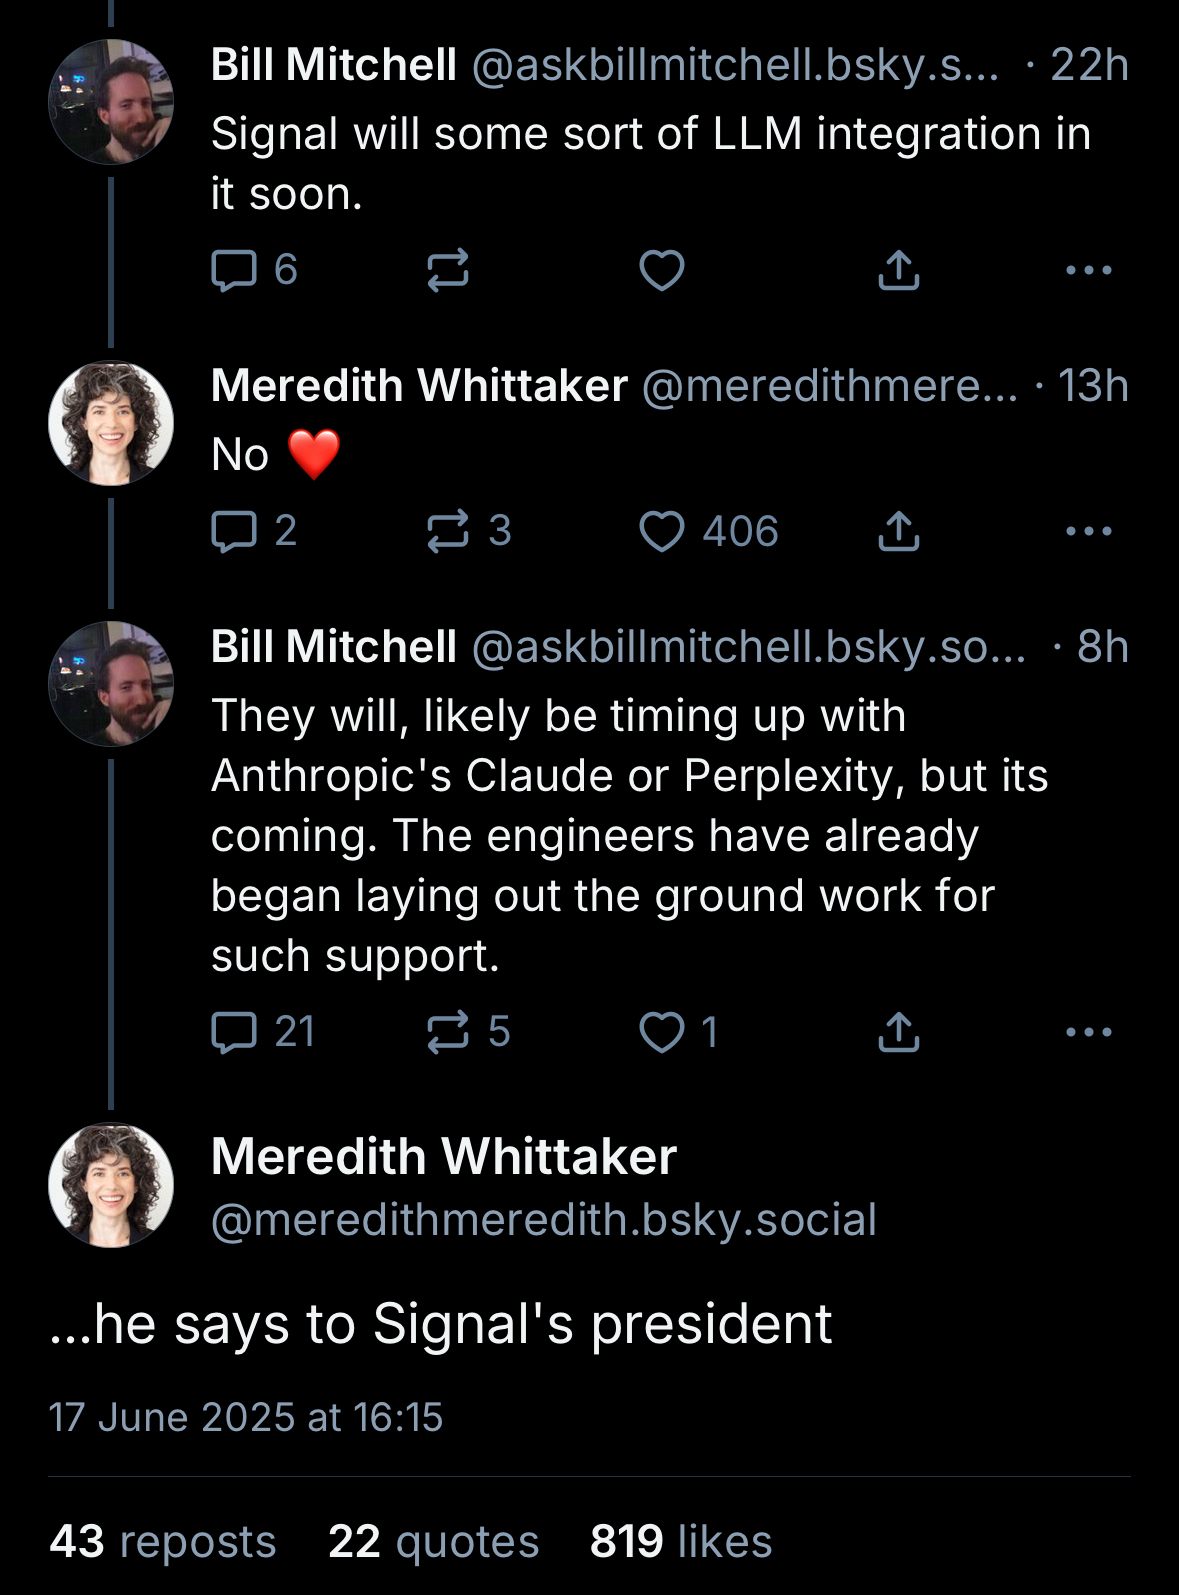Like the "They will, likely" post
Screen dimensions: 1179x1595
tap(662, 1032)
